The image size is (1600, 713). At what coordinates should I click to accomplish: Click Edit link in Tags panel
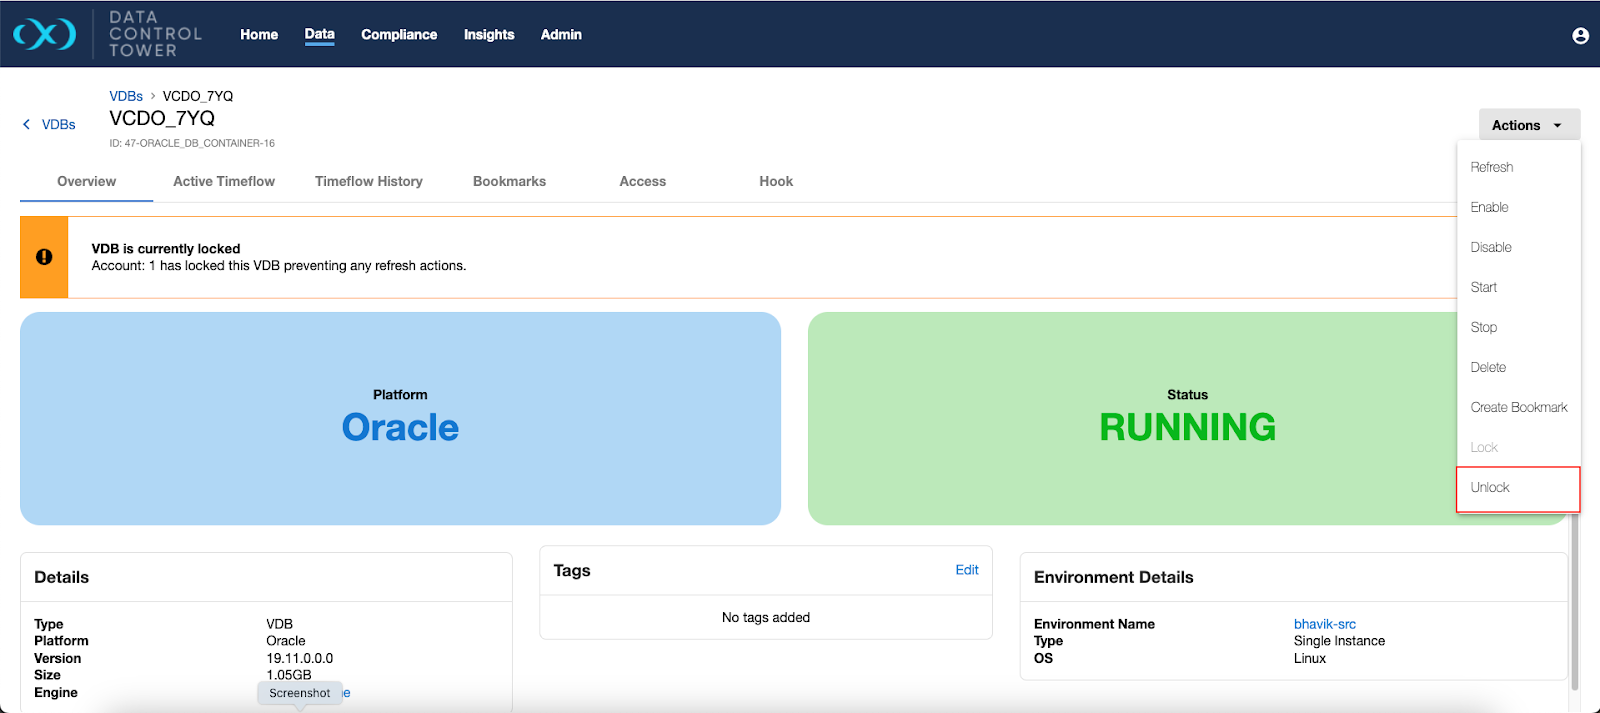[966, 570]
